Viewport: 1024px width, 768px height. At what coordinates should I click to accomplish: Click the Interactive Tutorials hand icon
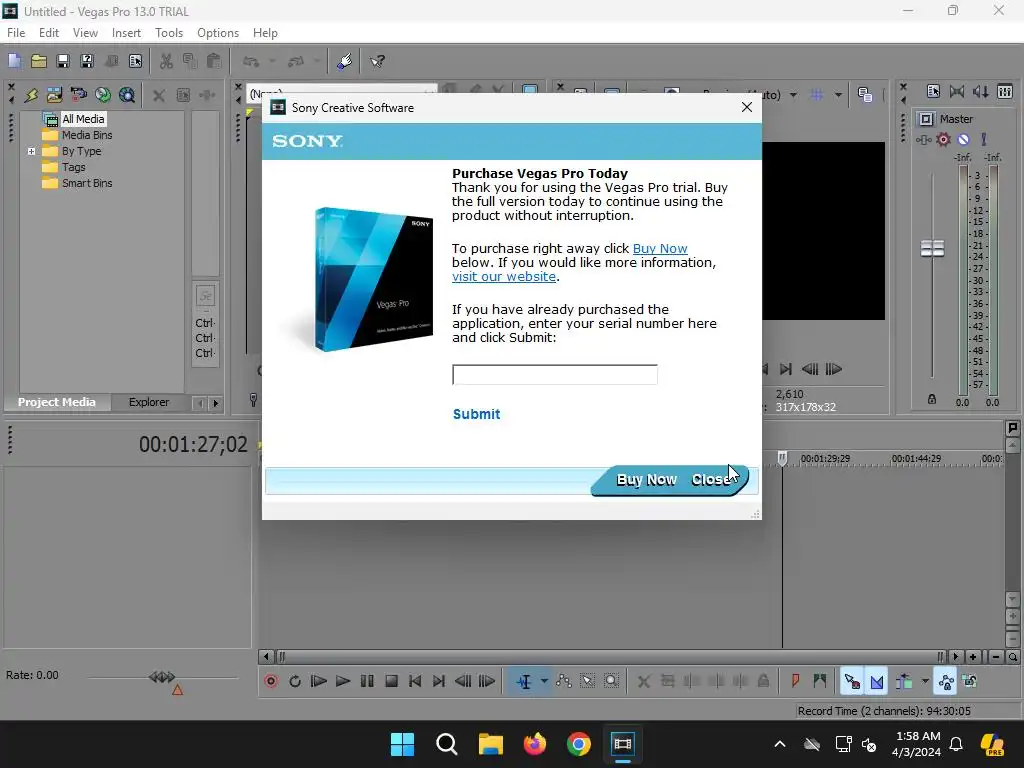pos(344,61)
